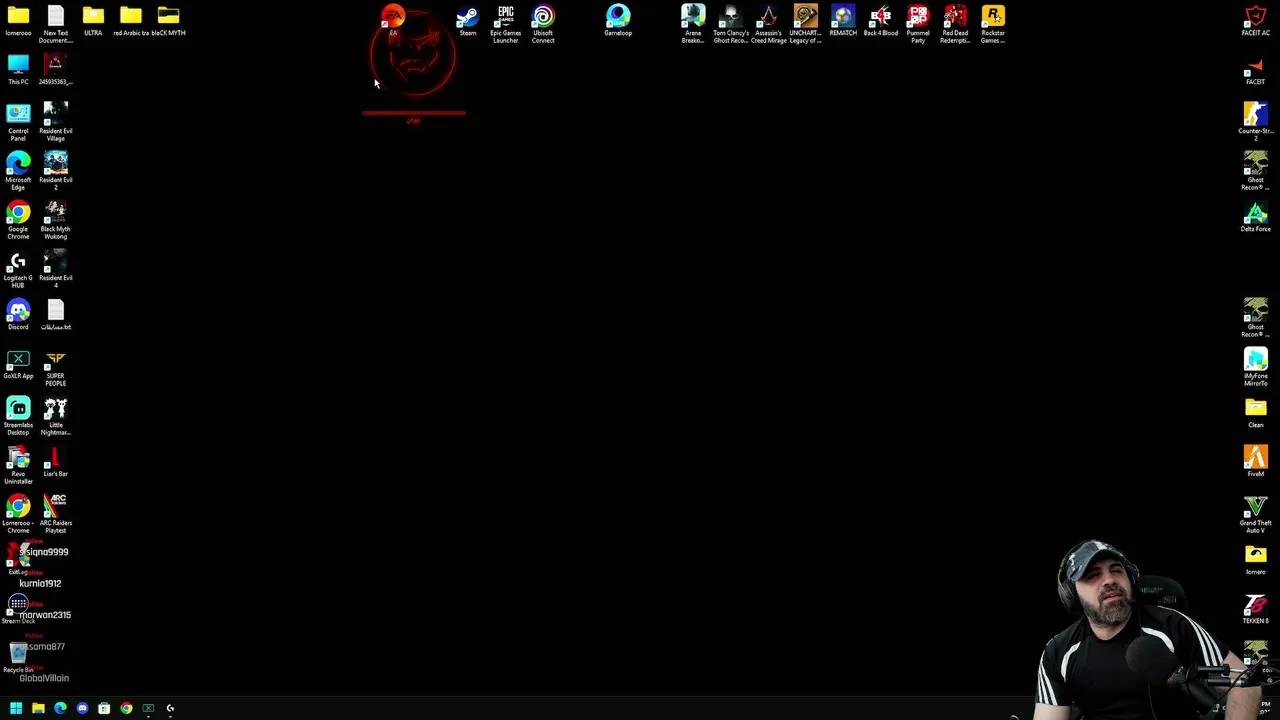This screenshot has height=720, width=1280.
Task: Open the Clean folder
Action: coord(1256,413)
